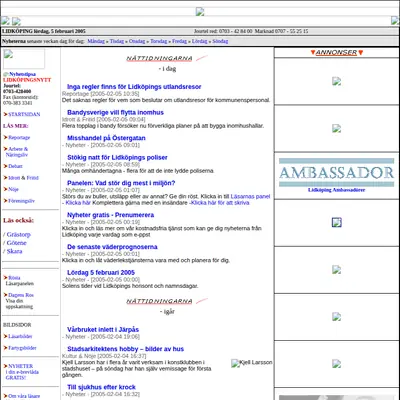Open the Arbete & Näringsliv section
Viewport: 400px width, 400px height.
click(17, 152)
